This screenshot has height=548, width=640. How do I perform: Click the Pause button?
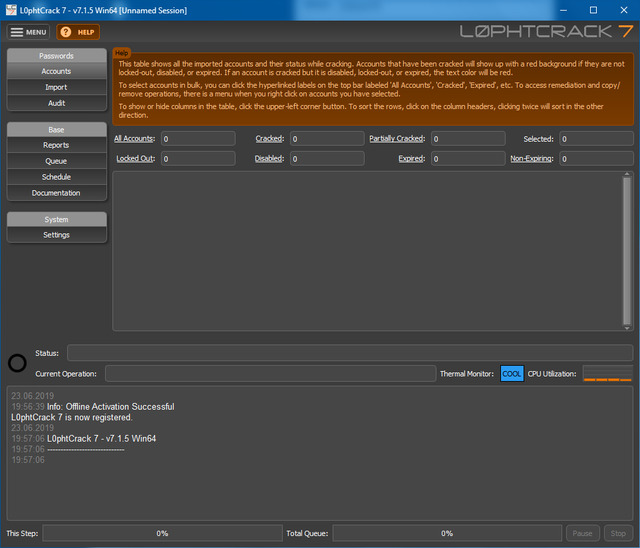click(x=582, y=533)
